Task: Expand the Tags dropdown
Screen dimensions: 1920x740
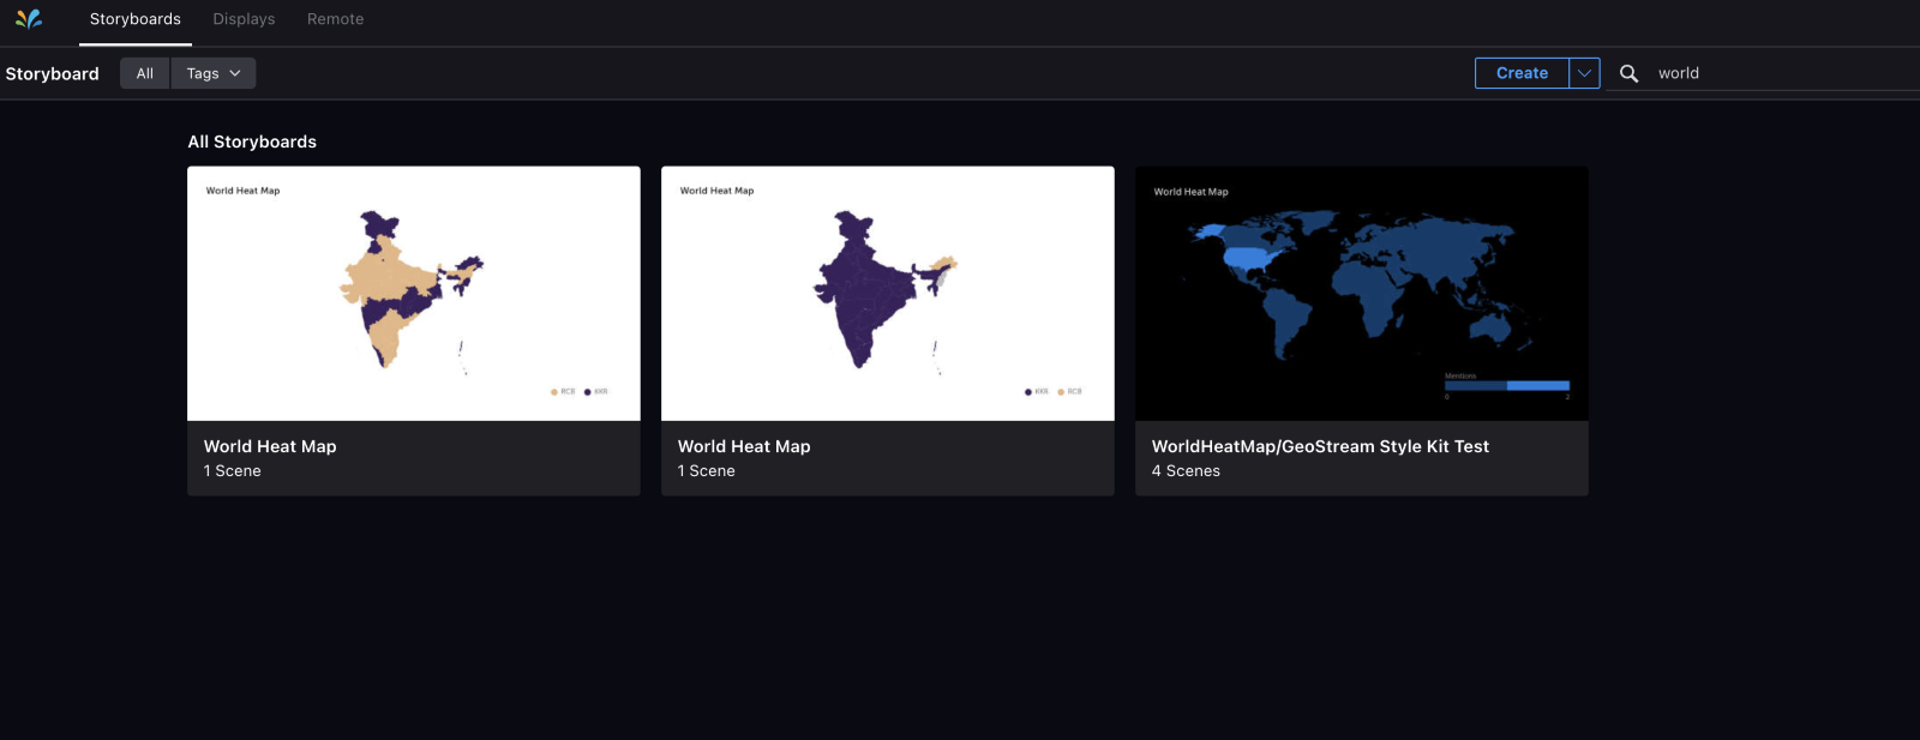Action: point(213,73)
